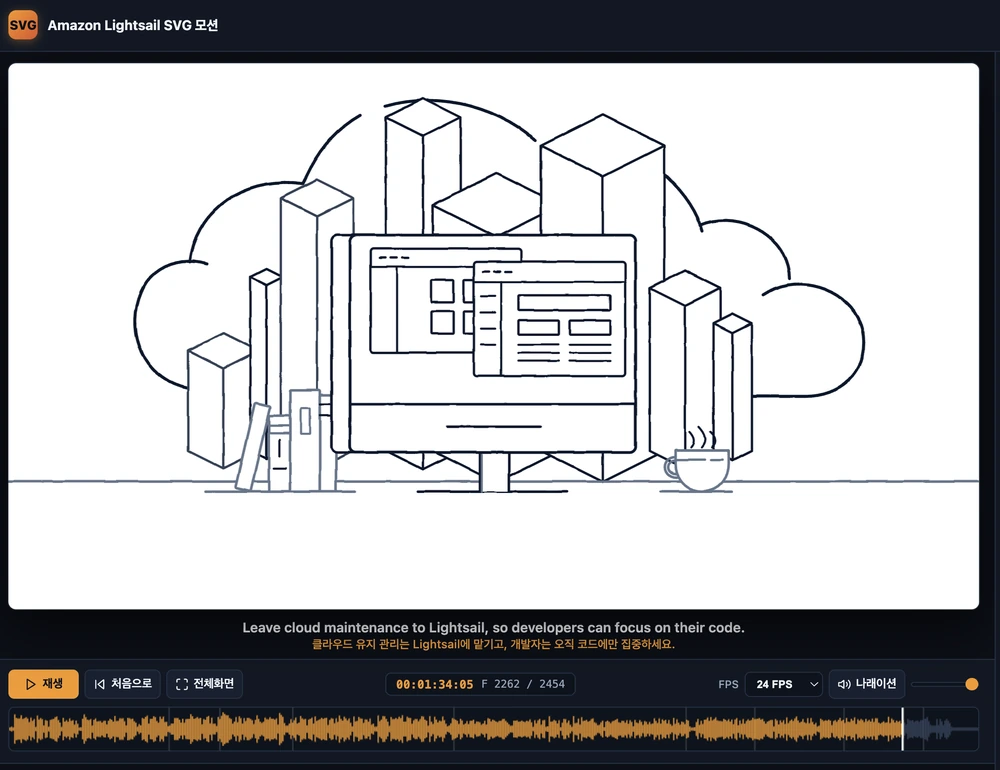
Task: Click the FPS label
Action: 728,685
